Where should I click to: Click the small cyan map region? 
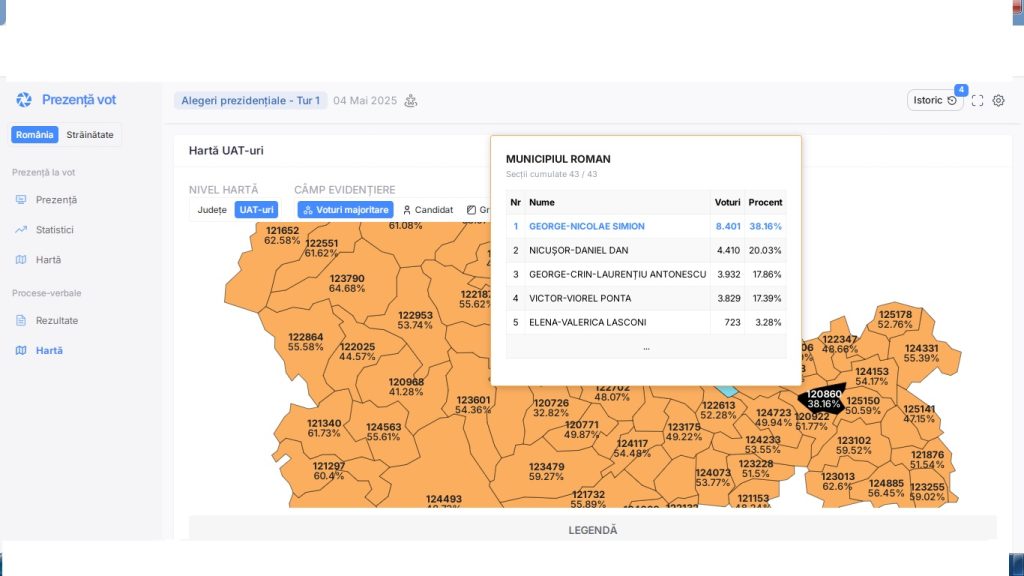(x=726, y=391)
